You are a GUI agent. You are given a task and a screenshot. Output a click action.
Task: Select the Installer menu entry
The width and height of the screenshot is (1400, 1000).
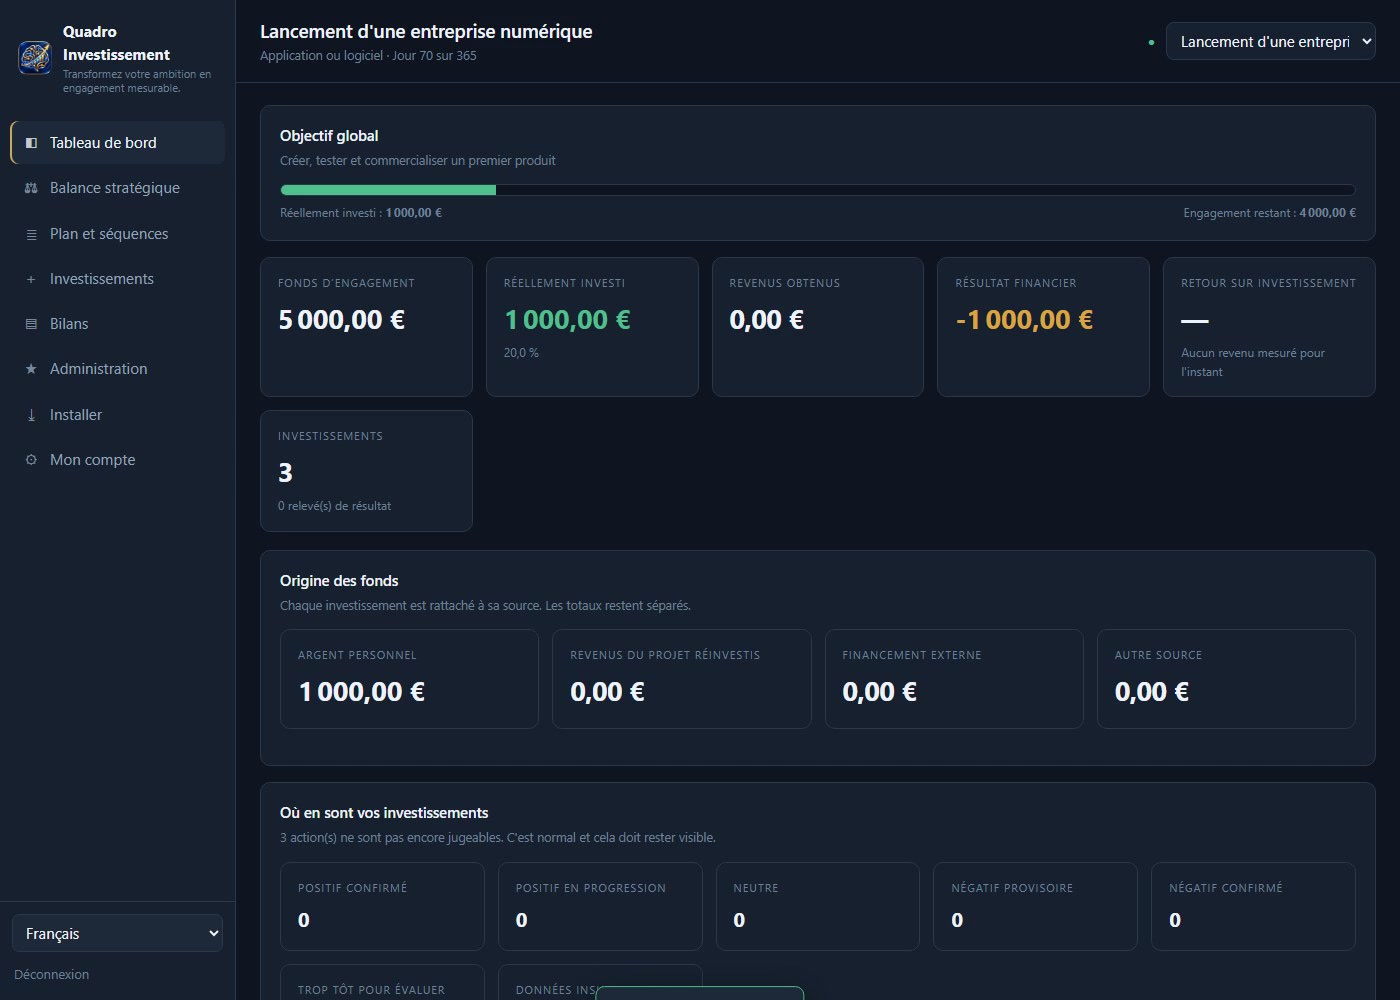(118, 415)
